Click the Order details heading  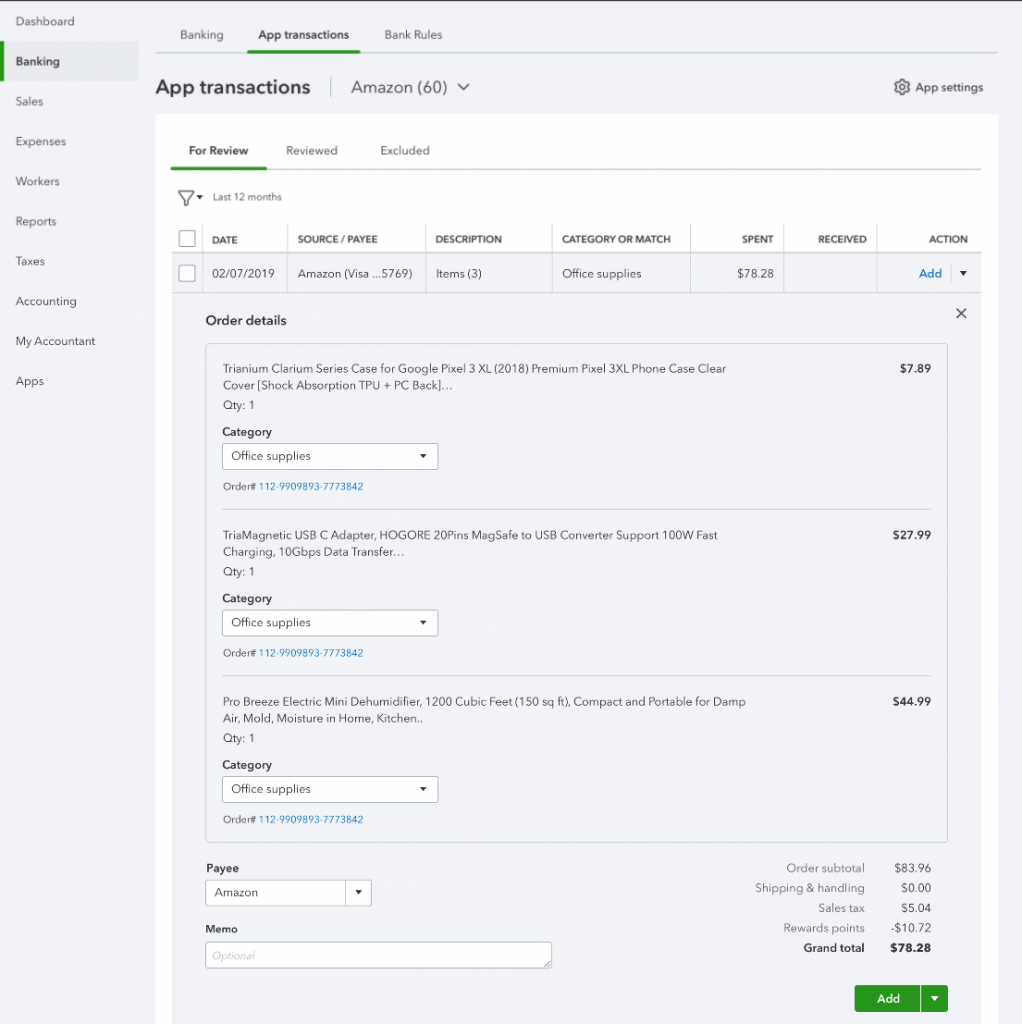(246, 321)
